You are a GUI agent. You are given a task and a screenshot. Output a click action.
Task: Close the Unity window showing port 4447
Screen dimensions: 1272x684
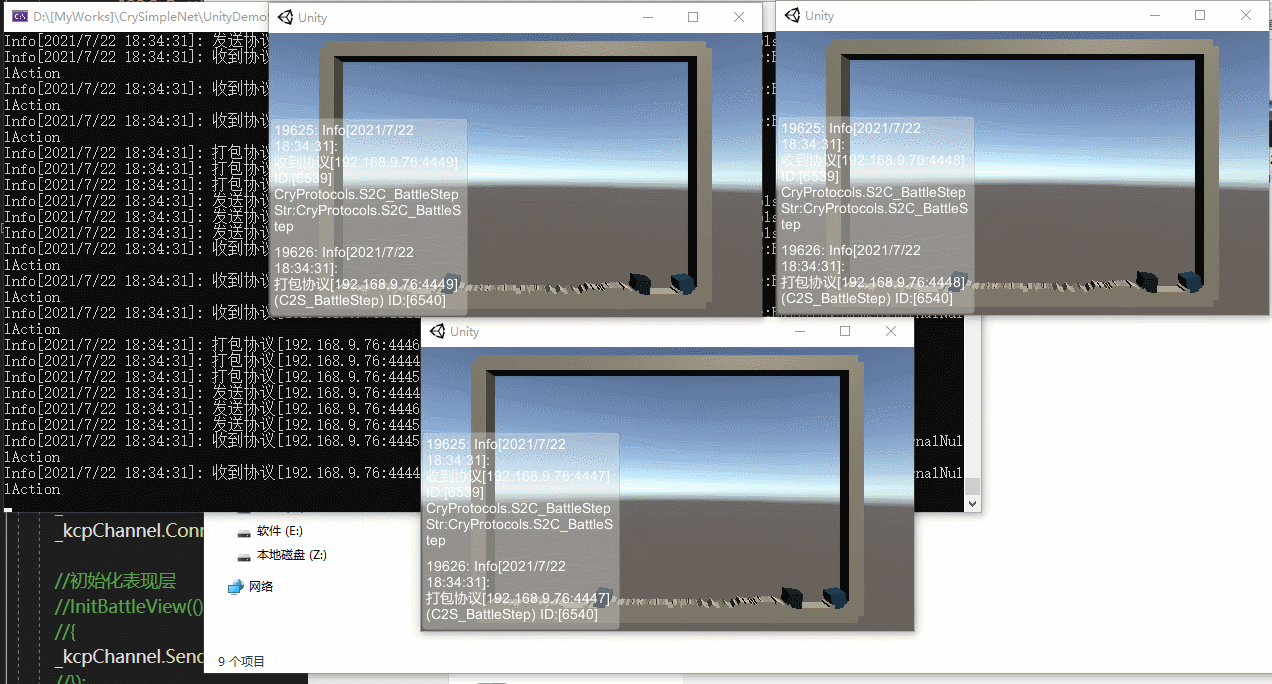(891, 331)
